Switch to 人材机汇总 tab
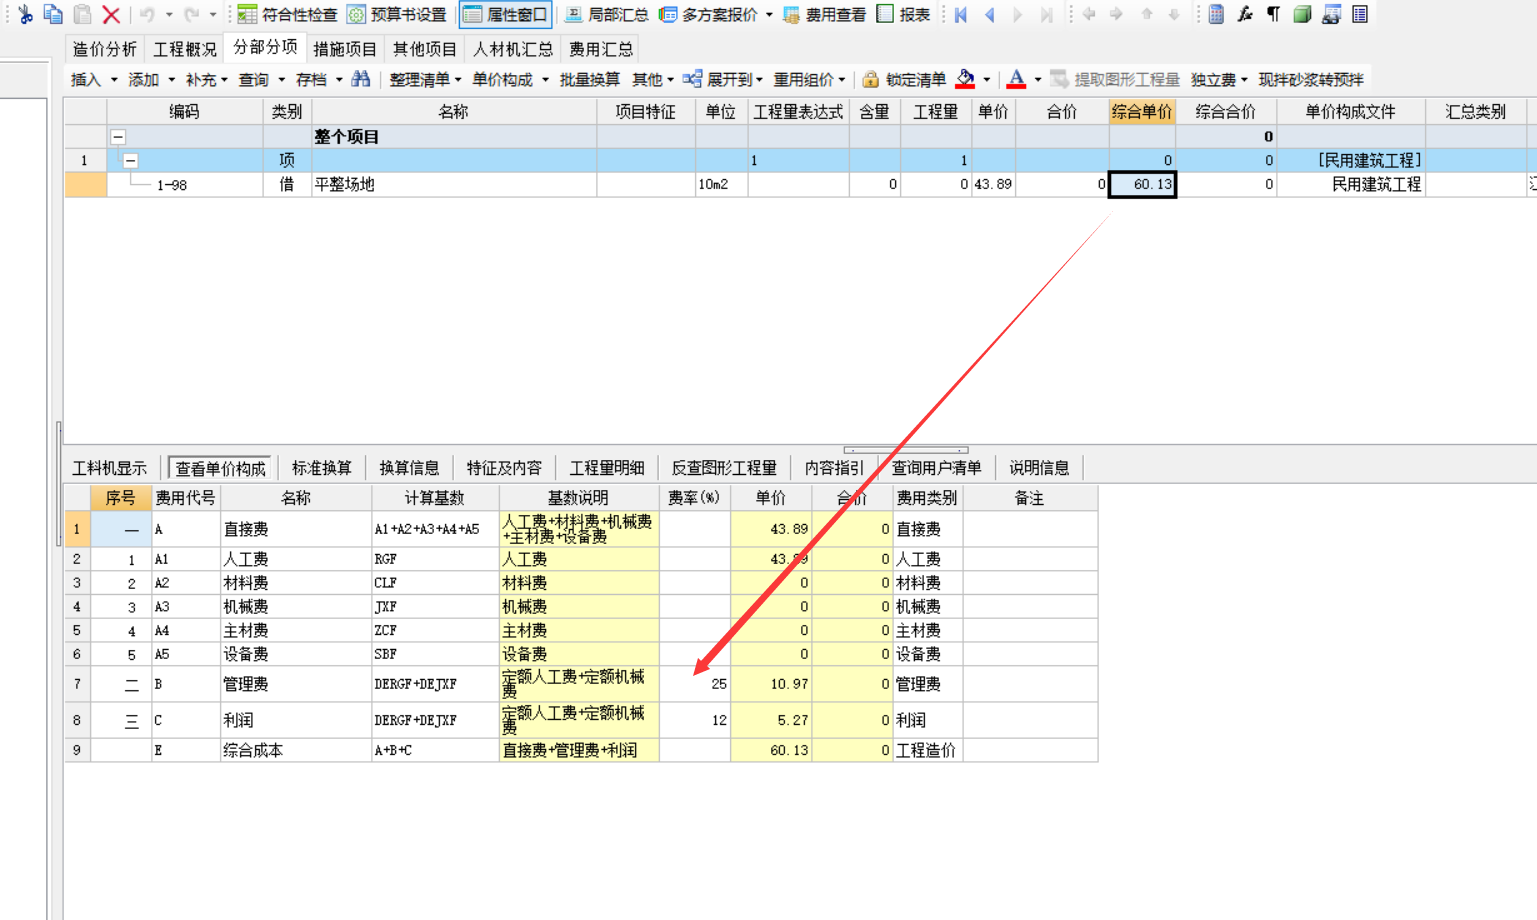Viewport: 1537px width, 920px height. pos(513,49)
